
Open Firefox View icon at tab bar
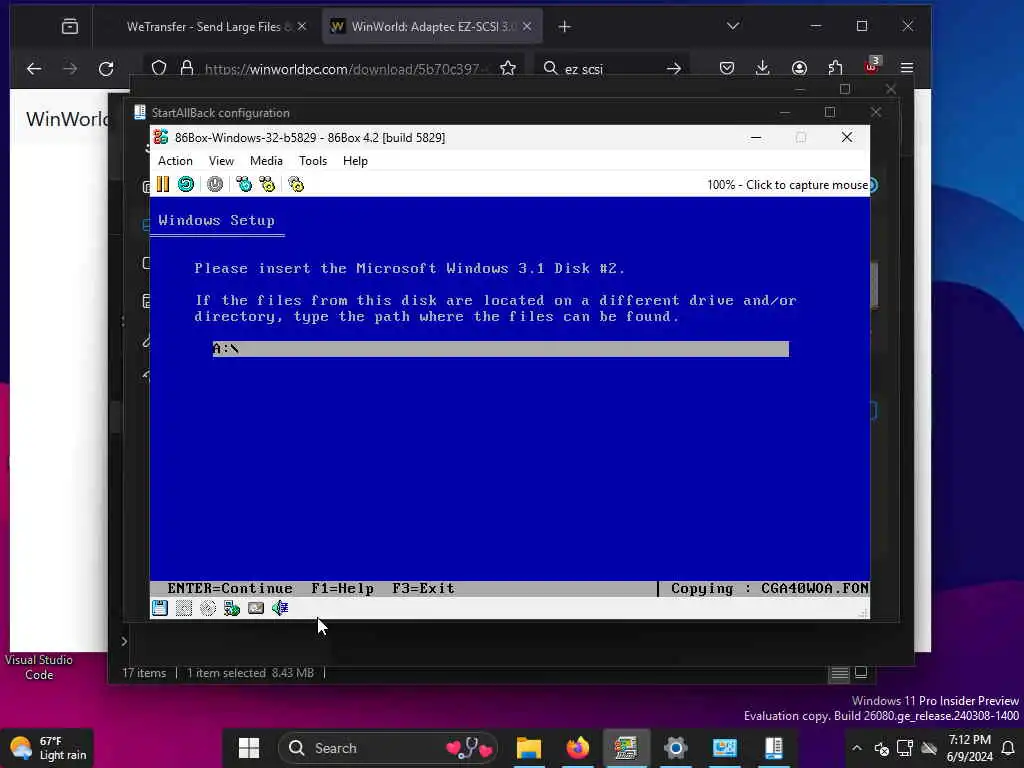pyautogui.click(x=70, y=27)
